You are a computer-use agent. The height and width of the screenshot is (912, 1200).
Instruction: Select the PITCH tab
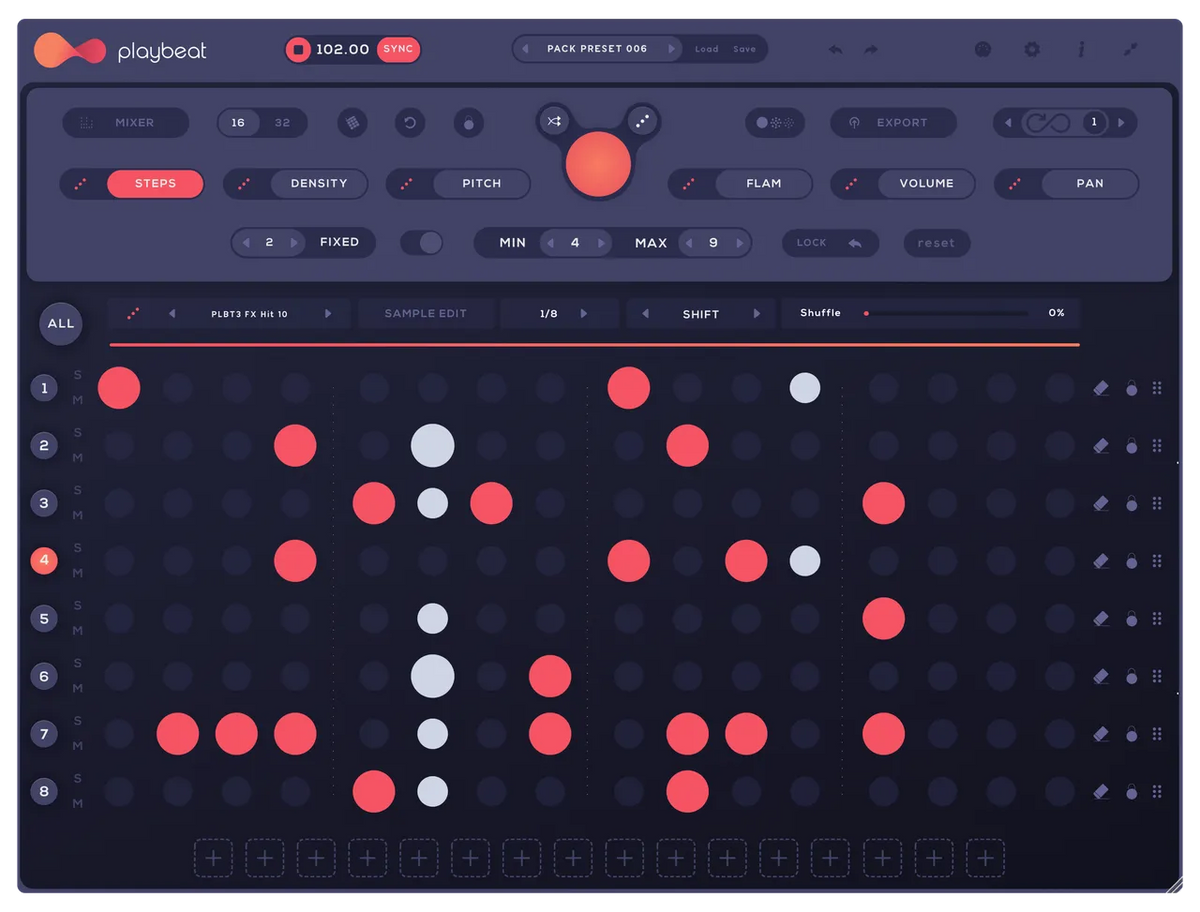tap(481, 184)
